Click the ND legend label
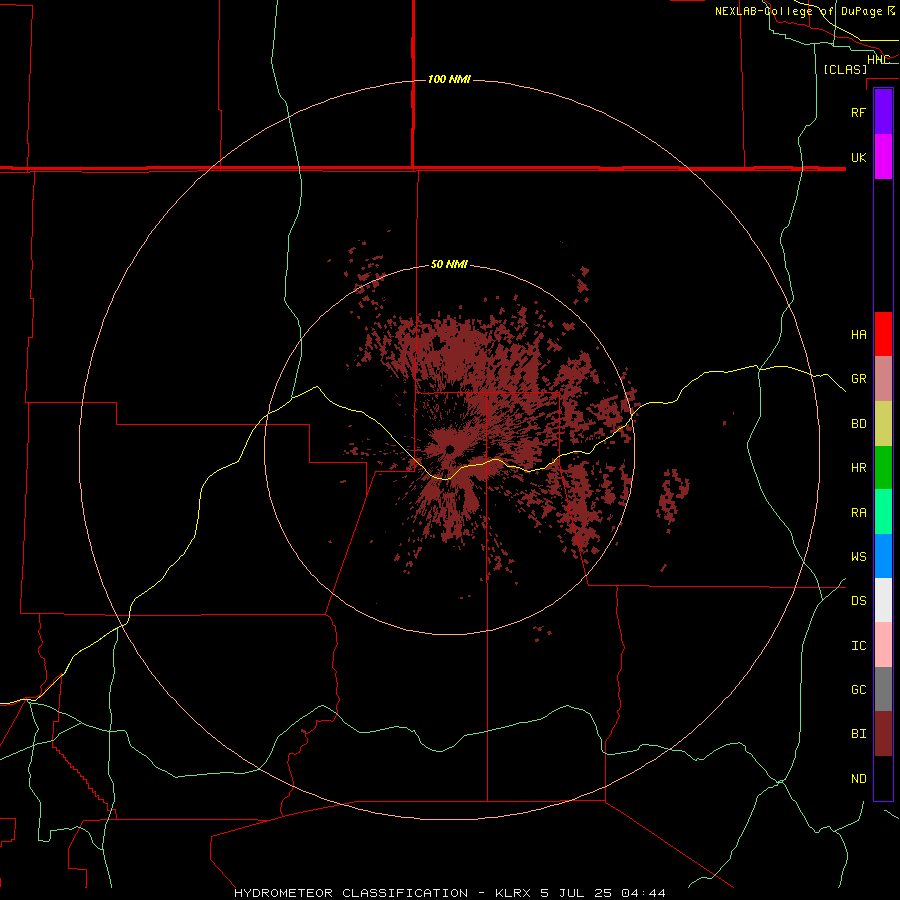 coord(858,779)
